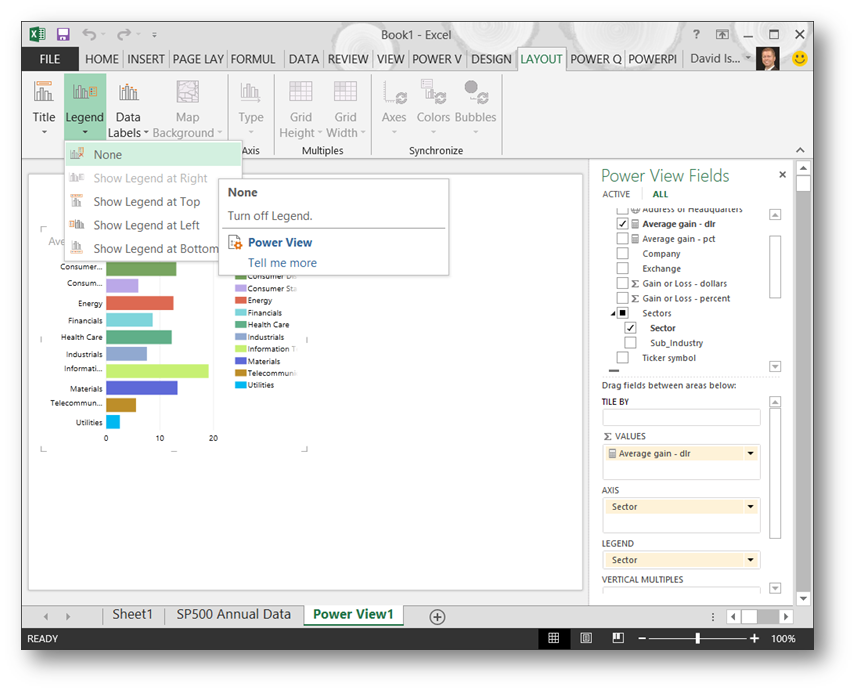Click the Energy red chart bar
The width and height of the screenshot is (856, 692).
pyautogui.click(x=140, y=303)
